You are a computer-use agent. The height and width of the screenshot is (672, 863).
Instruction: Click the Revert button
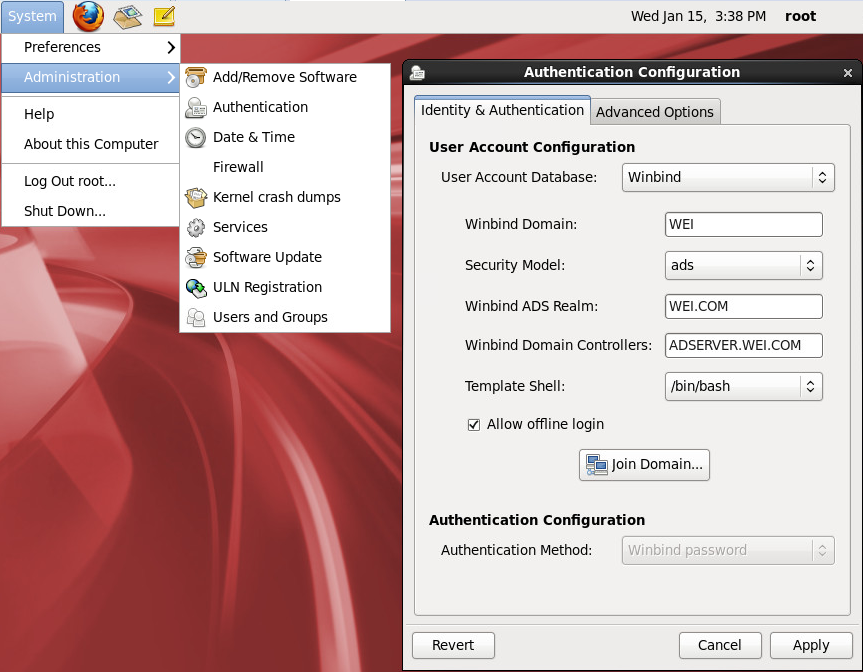pyautogui.click(x=453, y=645)
